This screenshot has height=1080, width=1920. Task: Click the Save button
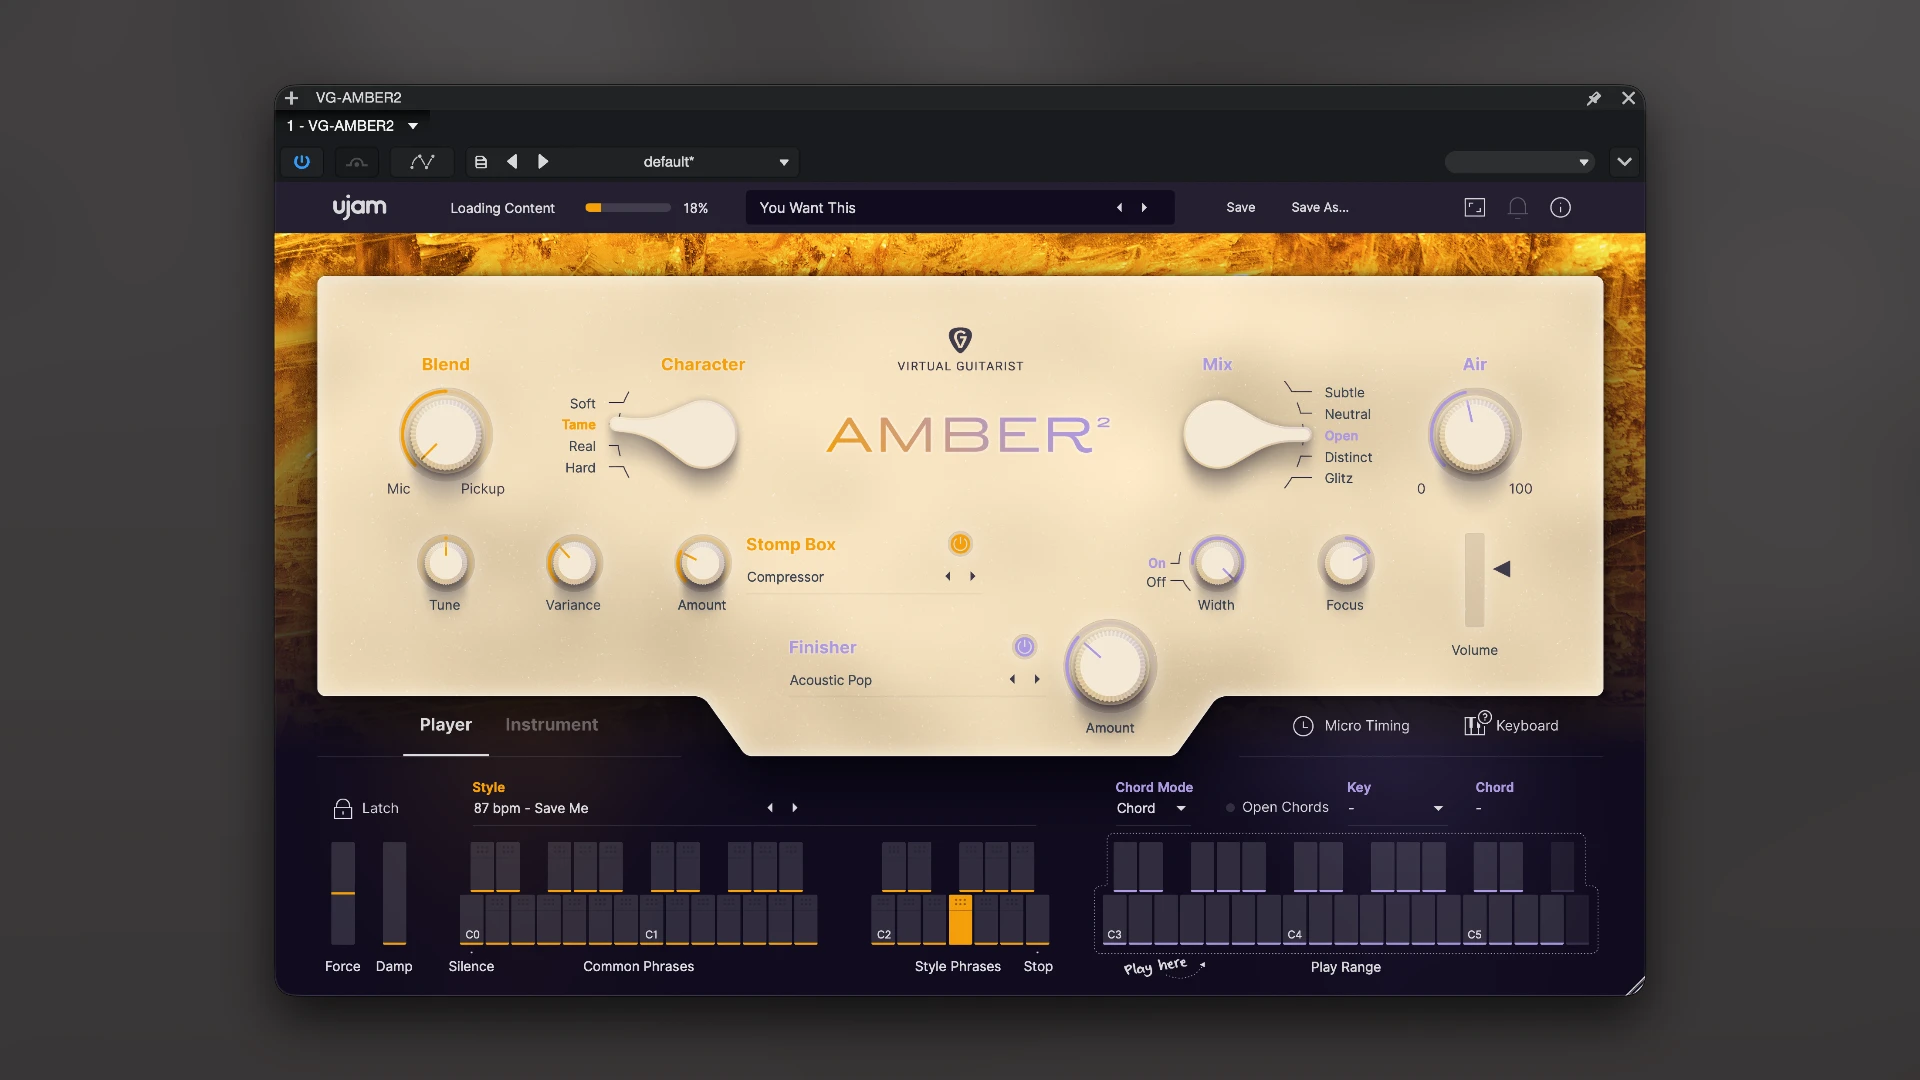[x=1240, y=208]
